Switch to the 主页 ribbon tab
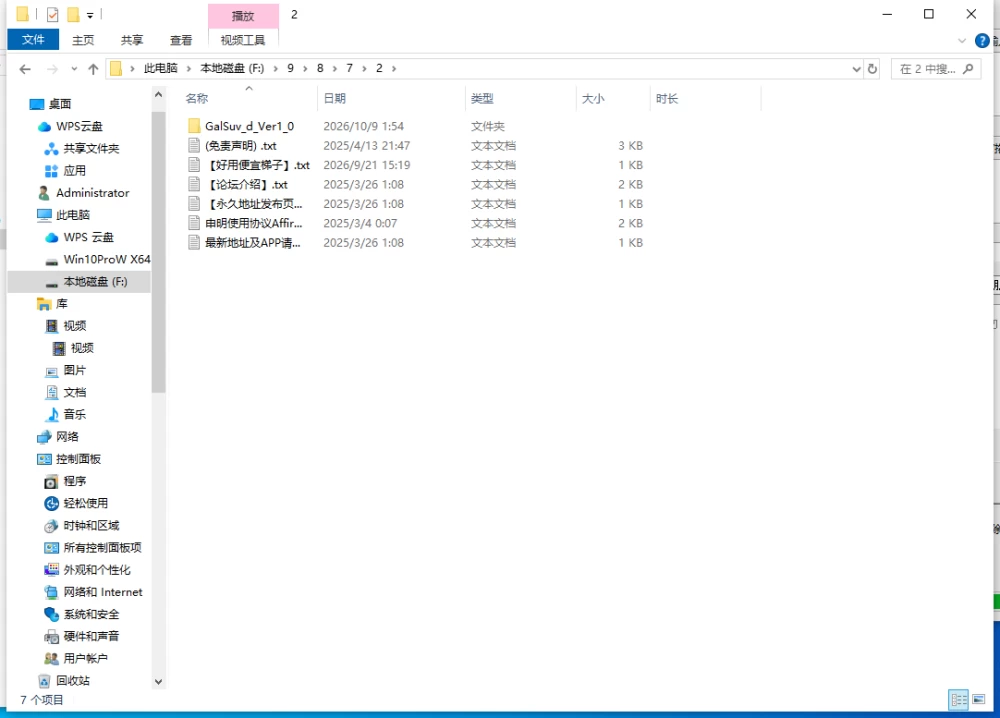Image resolution: width=1000 pixels, height=718 pixels. tap(83, 40)
